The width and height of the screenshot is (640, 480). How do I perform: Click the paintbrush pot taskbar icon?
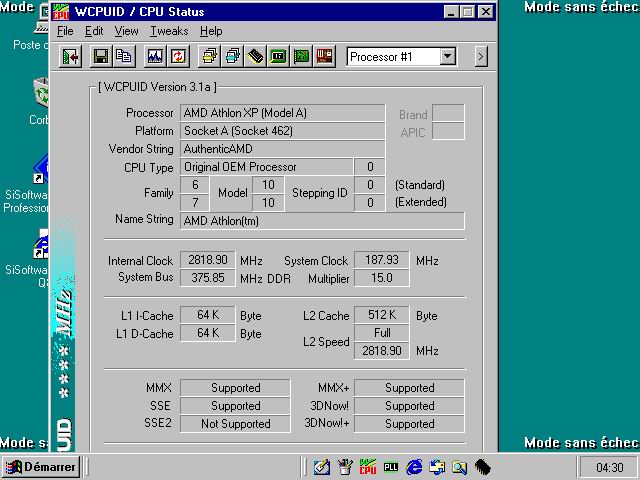pos(345,467)
